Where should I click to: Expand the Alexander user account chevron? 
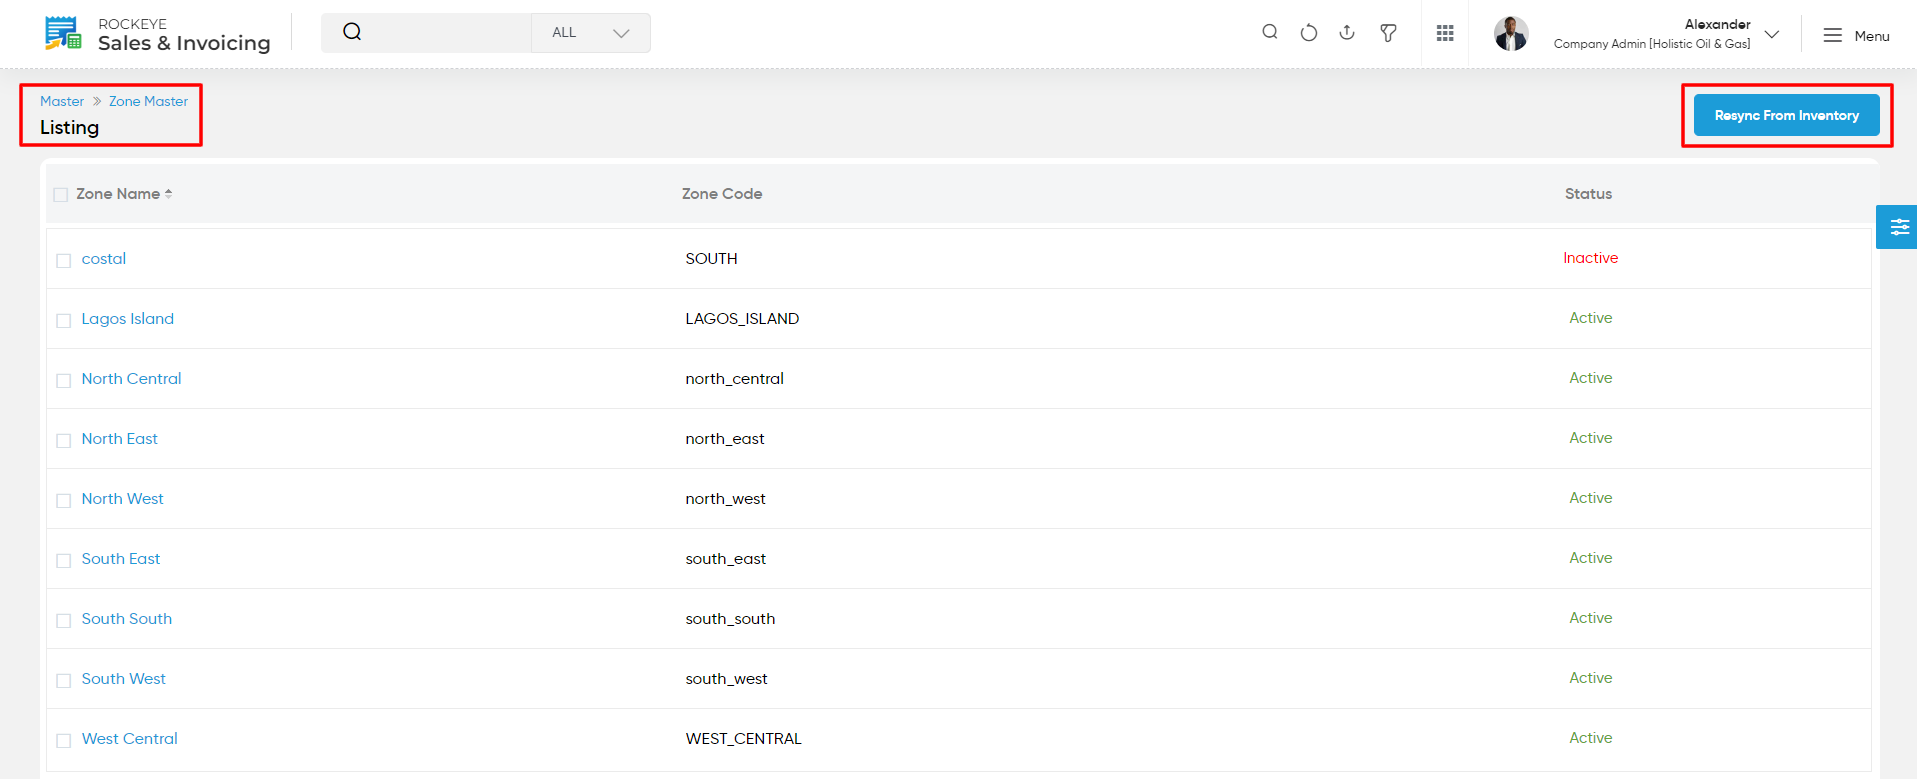(1772, 34)
